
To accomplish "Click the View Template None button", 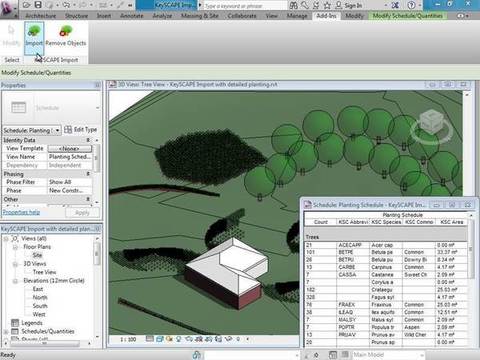I will tap(69, 148).
